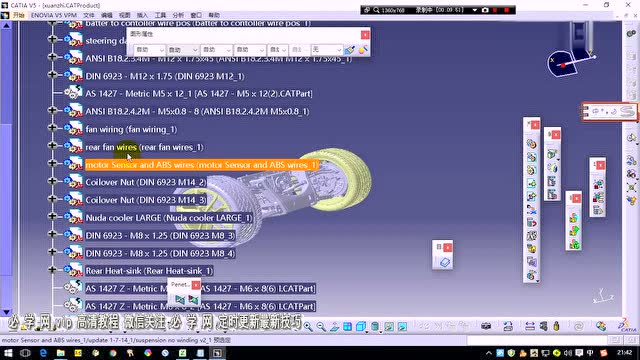The height and width of the screenshot is (360, 640).
Task: Click the CATIA logo icon at bottom right
Action: point(627,325)
